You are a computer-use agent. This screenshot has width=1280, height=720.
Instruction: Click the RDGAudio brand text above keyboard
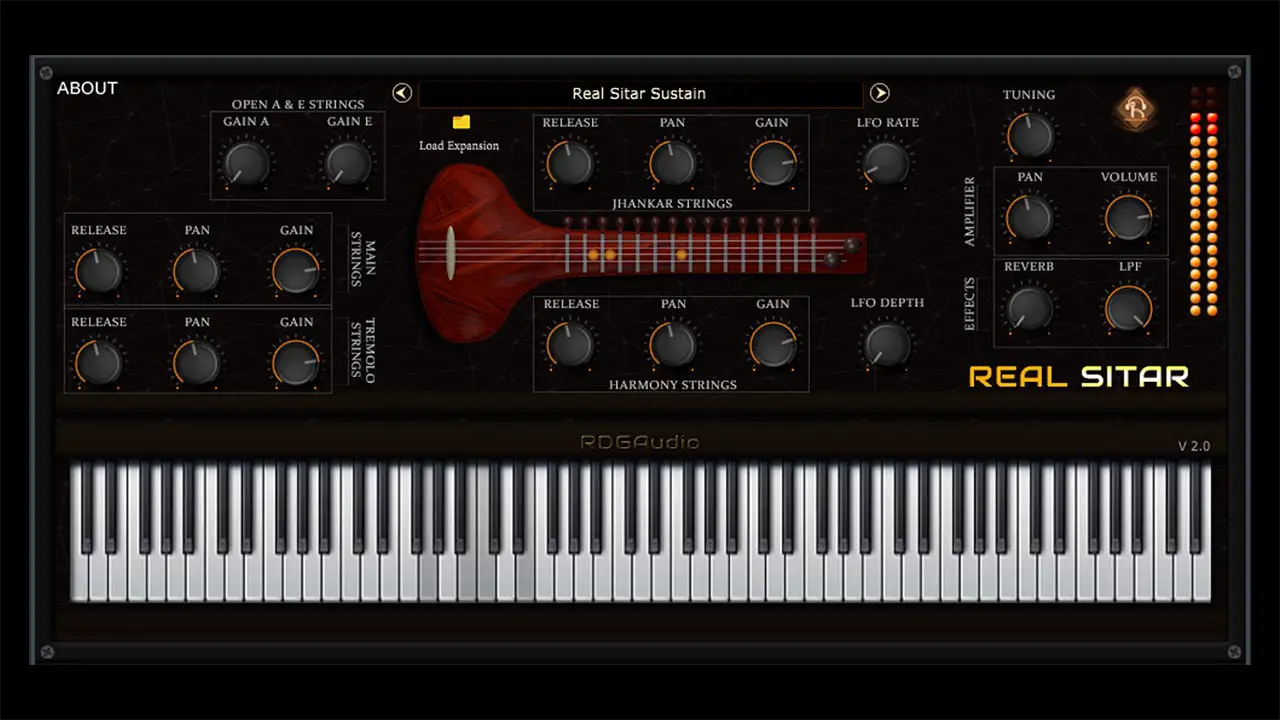point(640,442)
